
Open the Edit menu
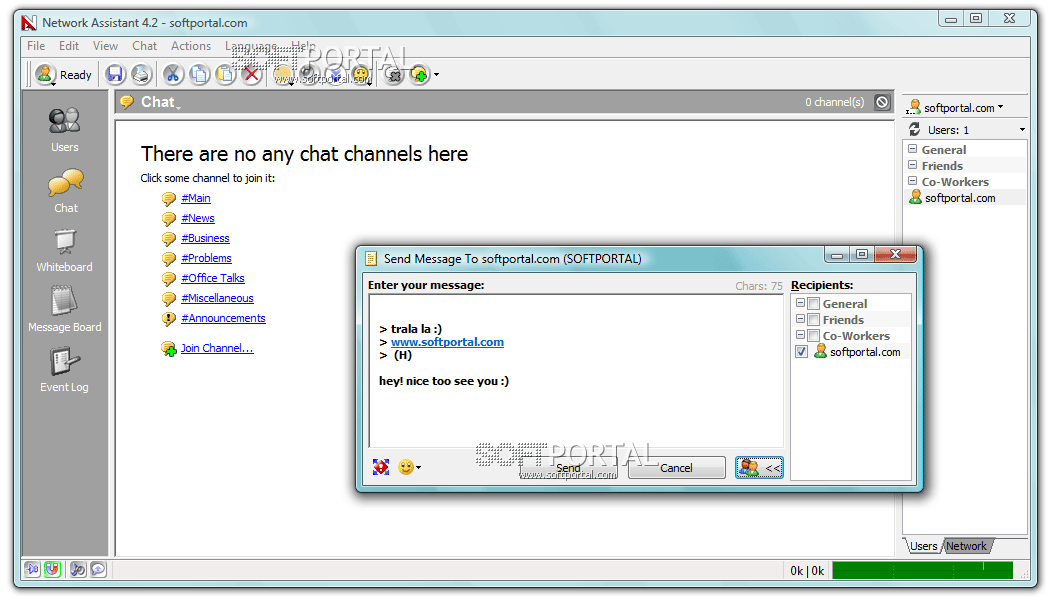coord(68,46)
